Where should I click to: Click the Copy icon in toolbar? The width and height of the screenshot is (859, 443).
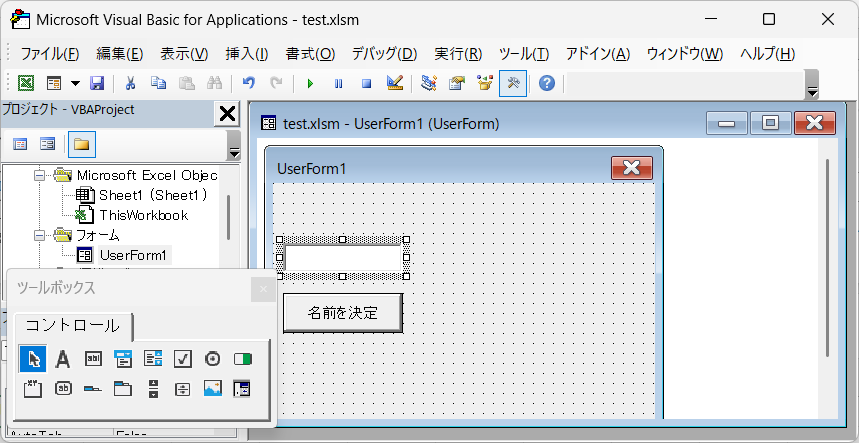tap(158, 83)
